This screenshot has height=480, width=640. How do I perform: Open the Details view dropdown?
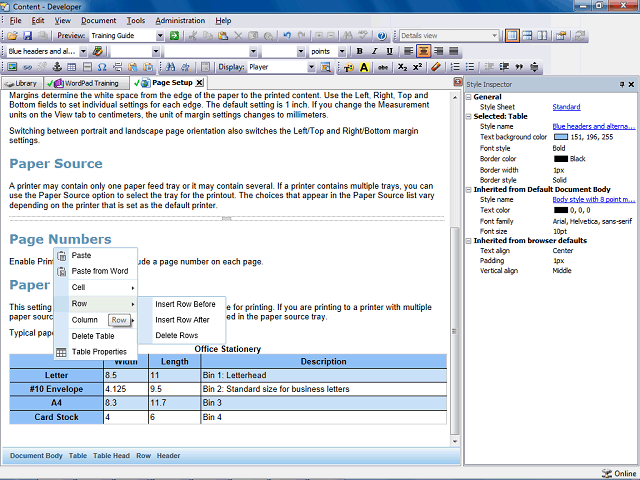click(x=494, y=36)
